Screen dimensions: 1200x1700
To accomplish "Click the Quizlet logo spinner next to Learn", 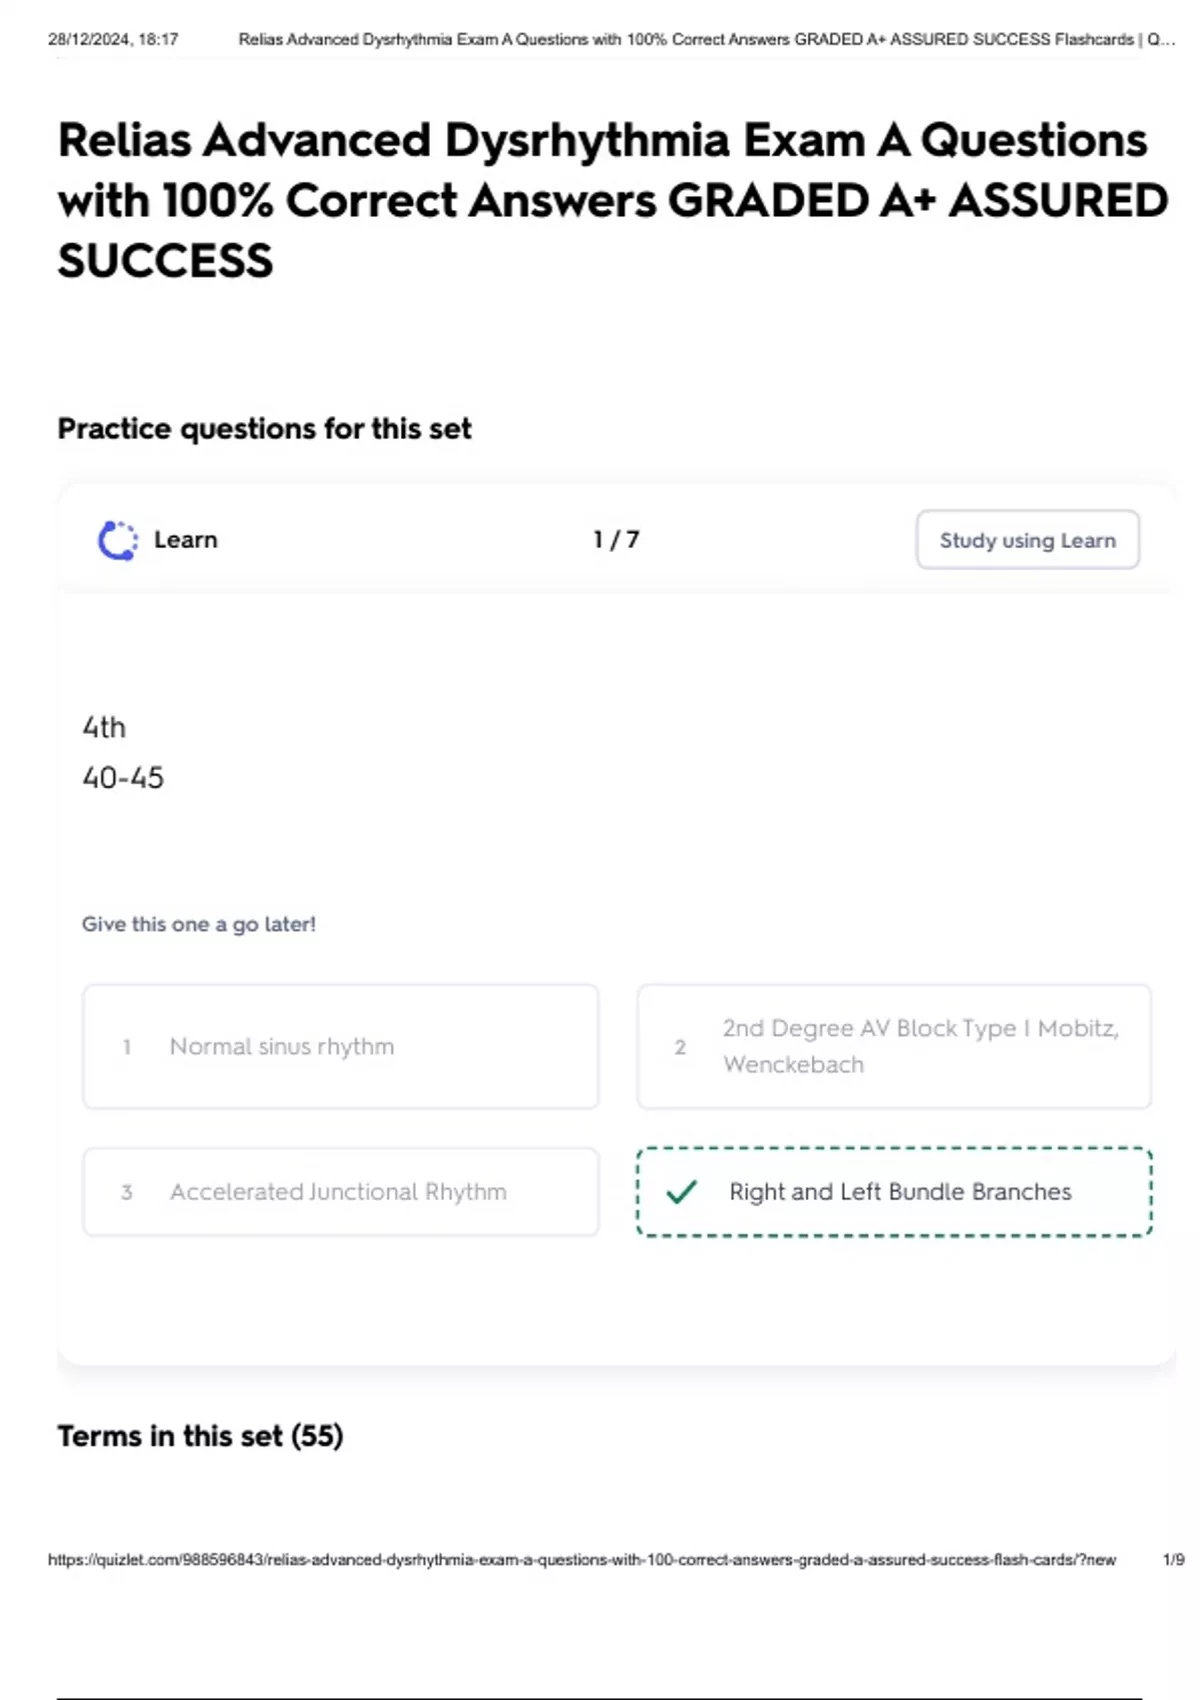I will [117, 539].
